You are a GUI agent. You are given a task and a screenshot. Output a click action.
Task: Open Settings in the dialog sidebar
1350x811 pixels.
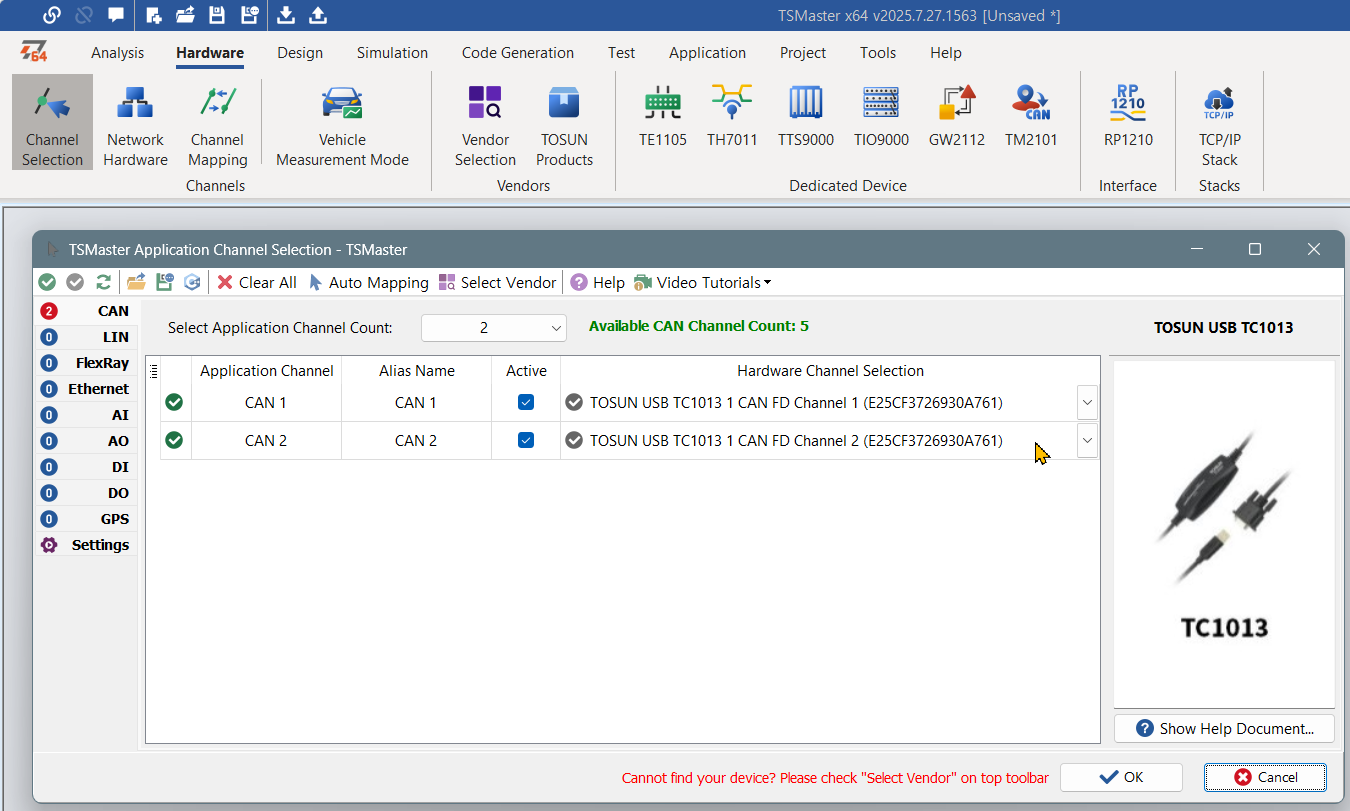pyautogui.click(x=86, y=545)
